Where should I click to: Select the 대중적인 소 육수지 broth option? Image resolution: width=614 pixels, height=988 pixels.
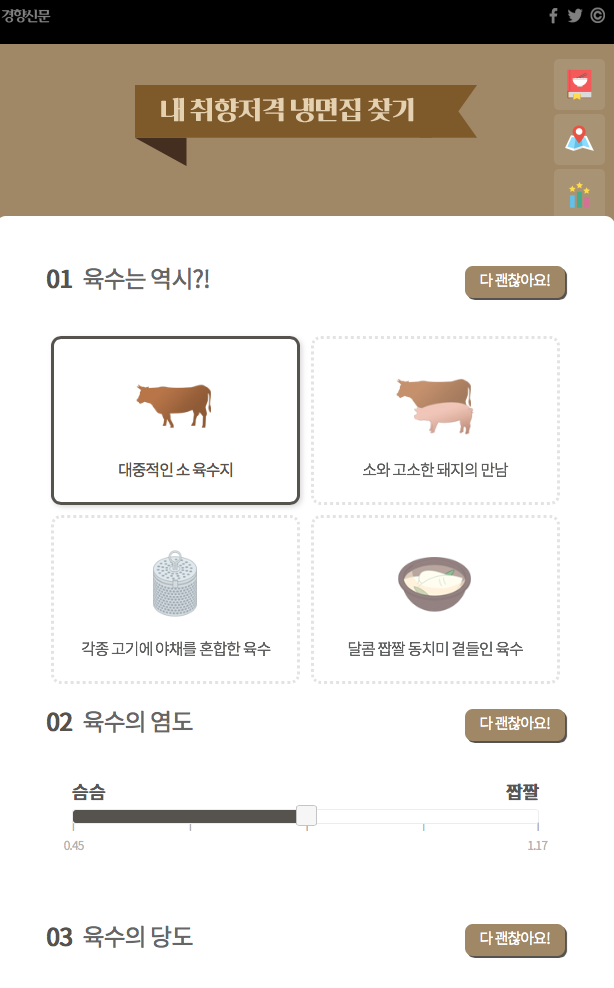(175, 420)
